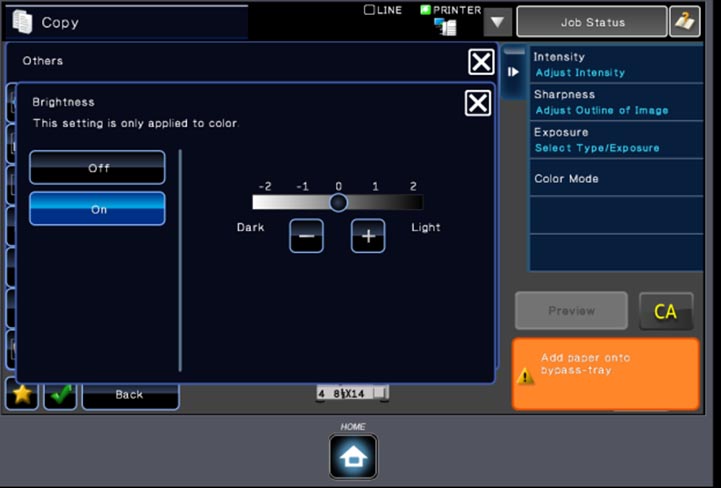Click 'This setting is only applied to color.'
The height and width of the screenshot is (488, 721).
(136, 123)
